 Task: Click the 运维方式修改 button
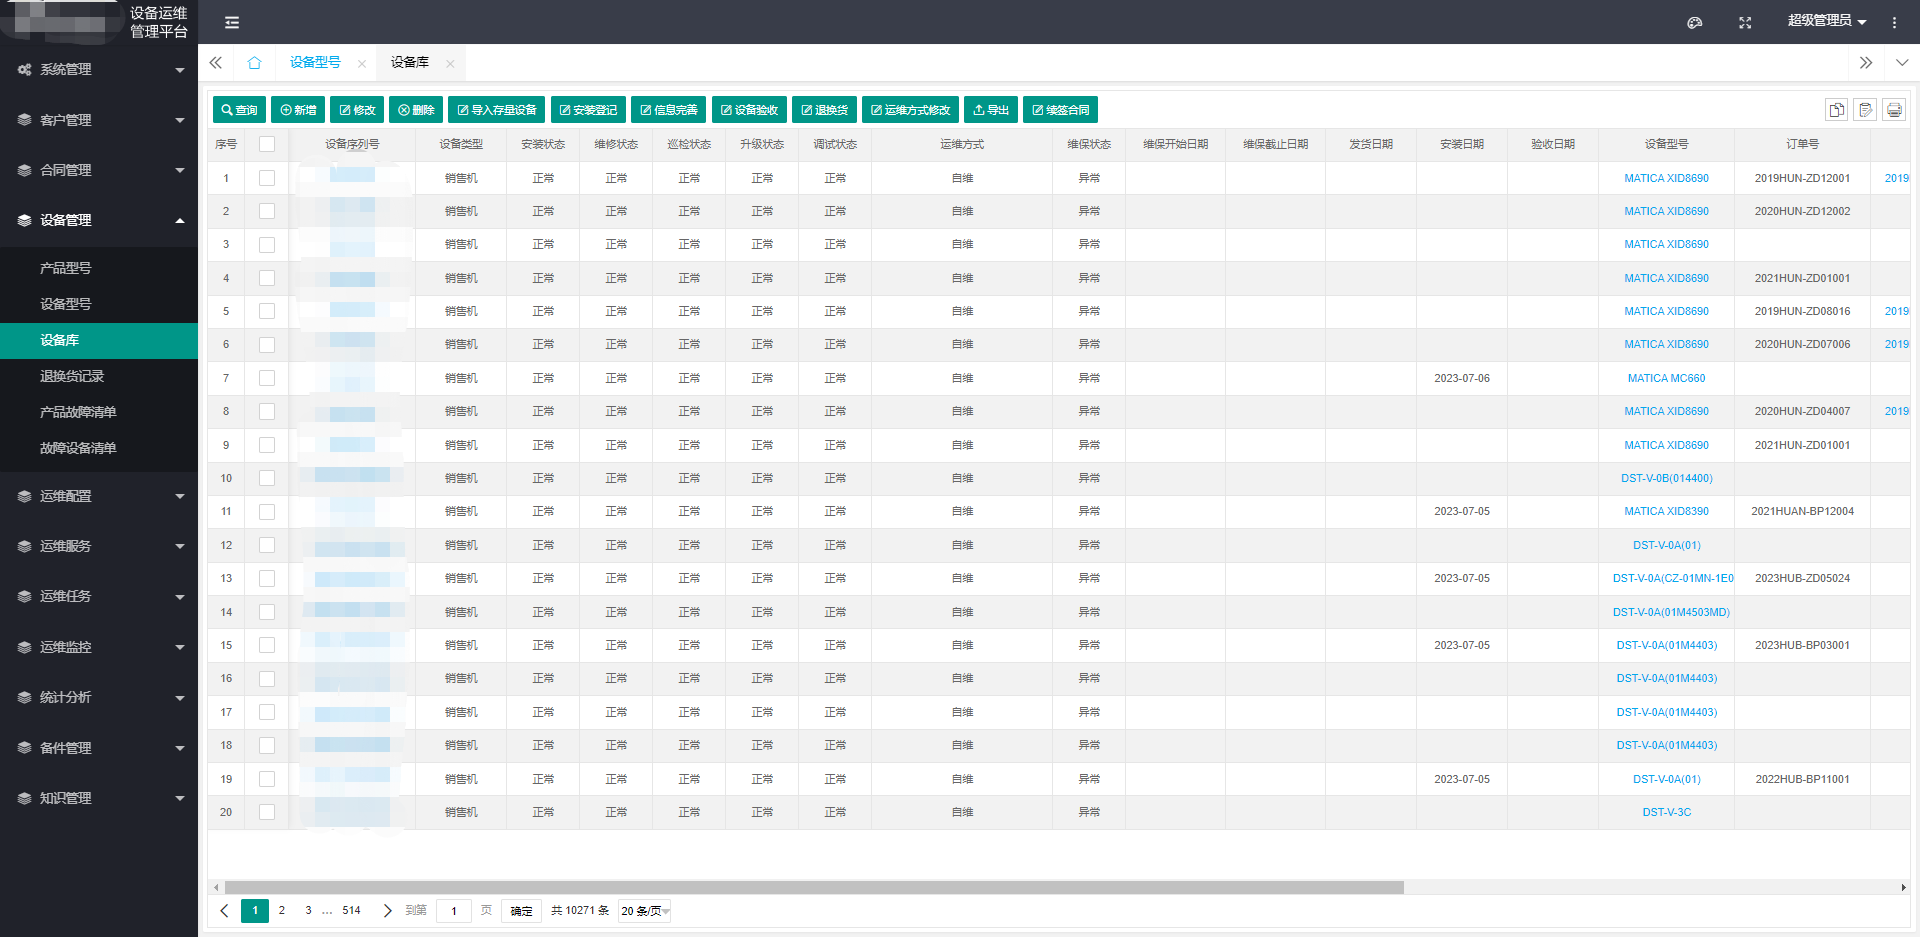910,109
